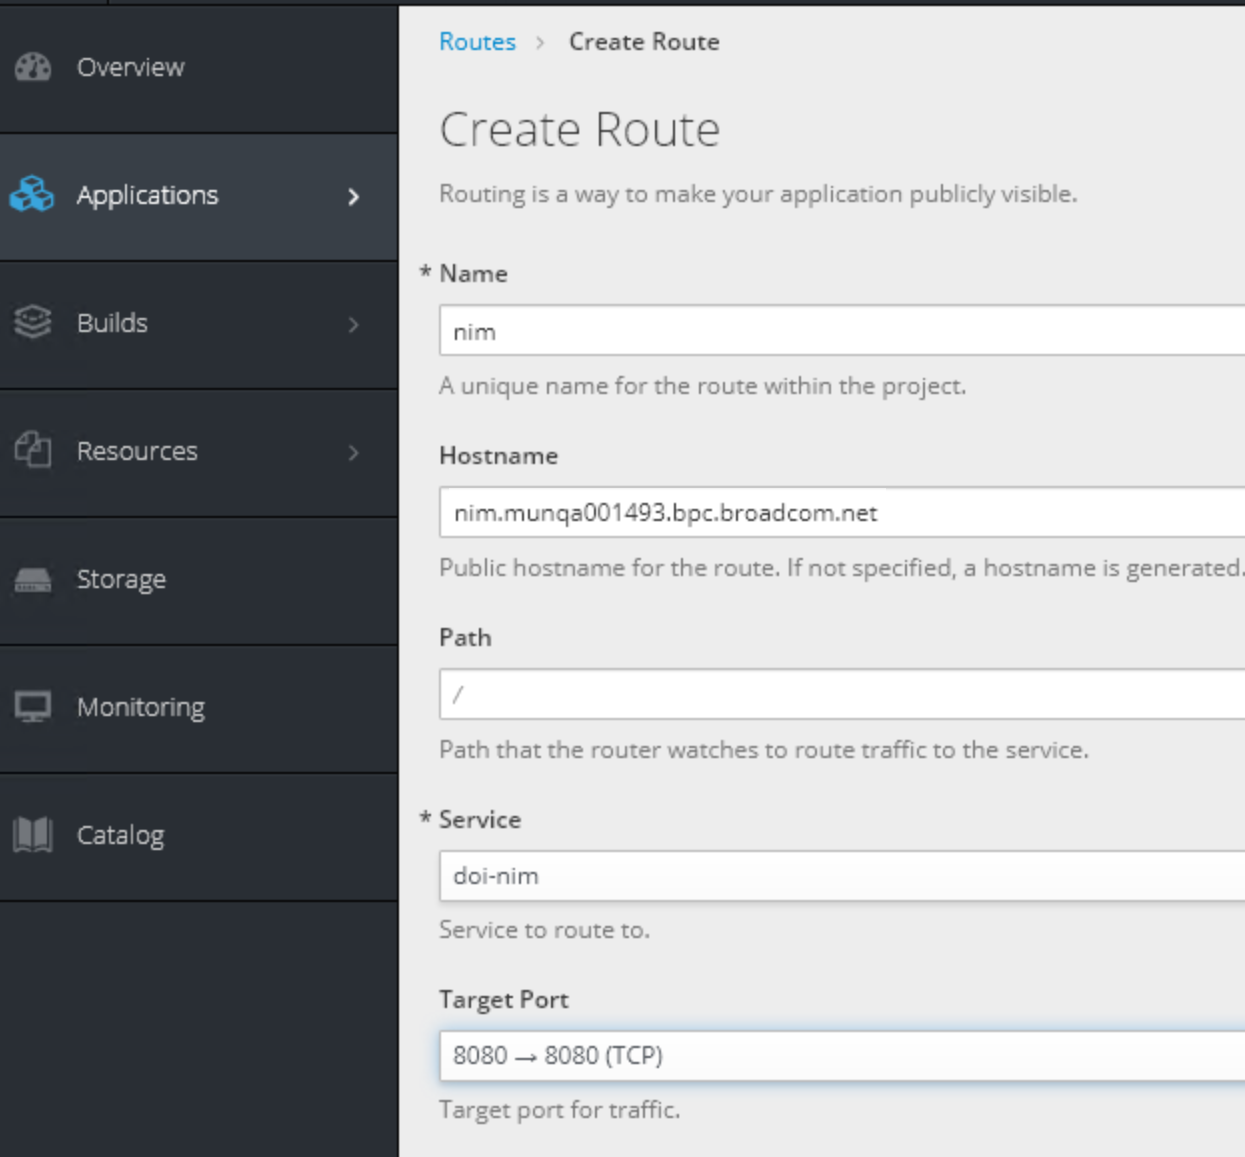
Task: Open the Target Port dropdown
Action: 840,1056
